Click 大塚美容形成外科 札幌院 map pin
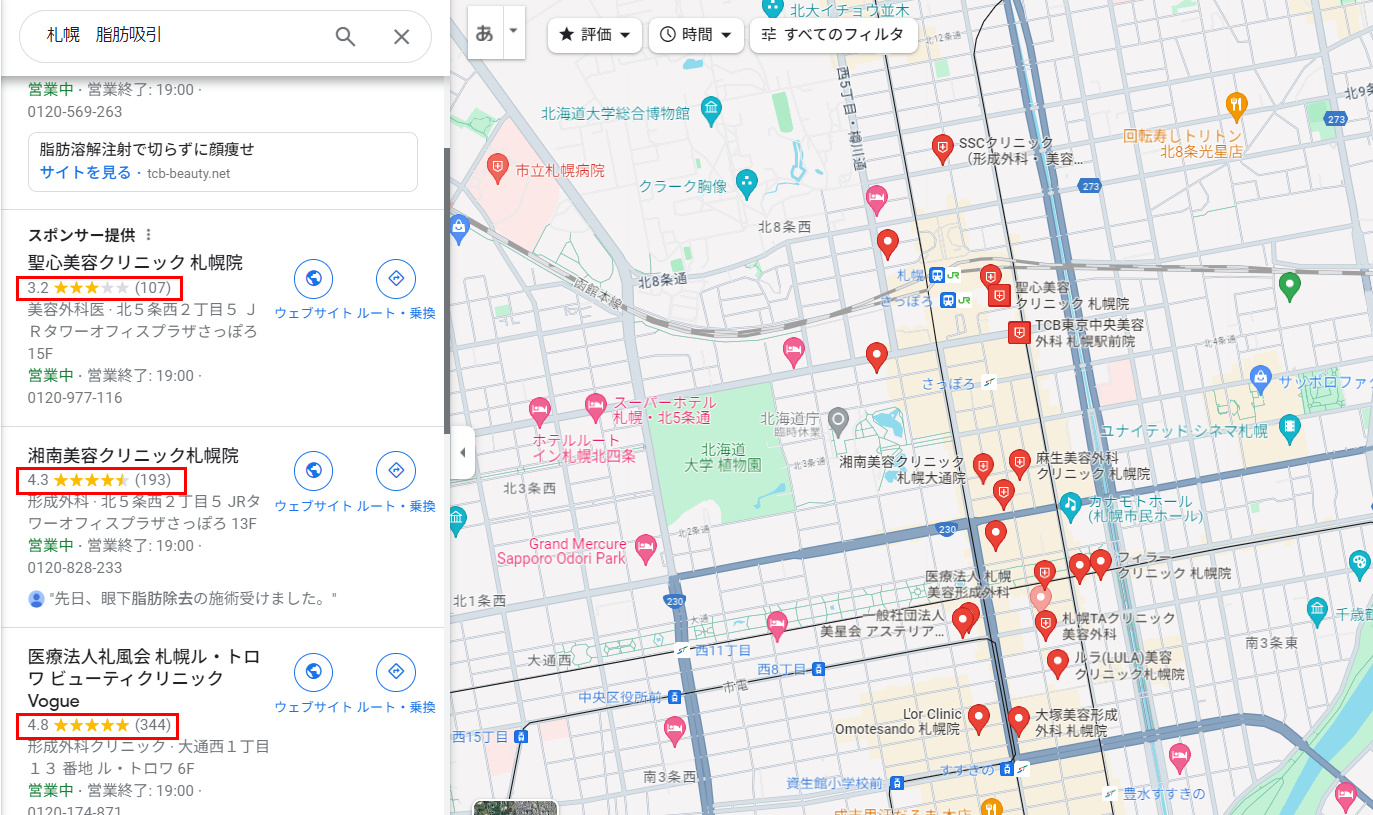Screen dimensions: 1373x815 (x=1019, y=720)
